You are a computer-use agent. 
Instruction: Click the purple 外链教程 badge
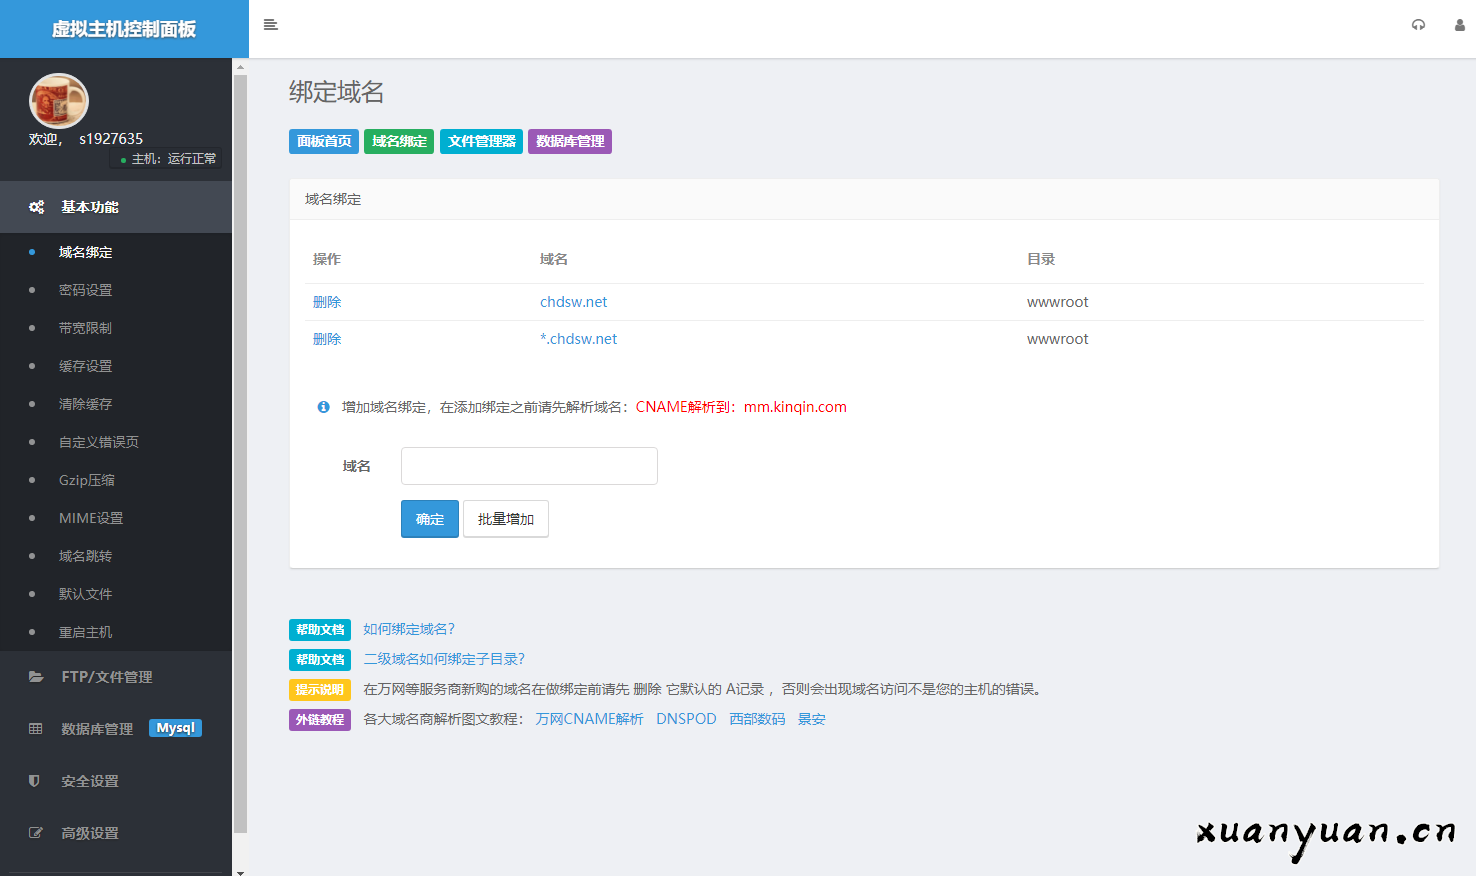click(320, 720)
